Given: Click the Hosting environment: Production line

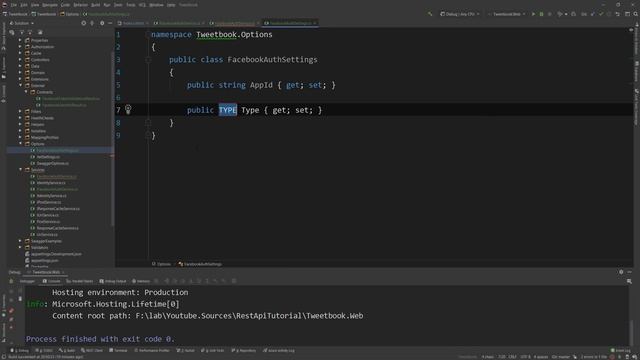Looking at the screenshot, I should pos(120,293).
